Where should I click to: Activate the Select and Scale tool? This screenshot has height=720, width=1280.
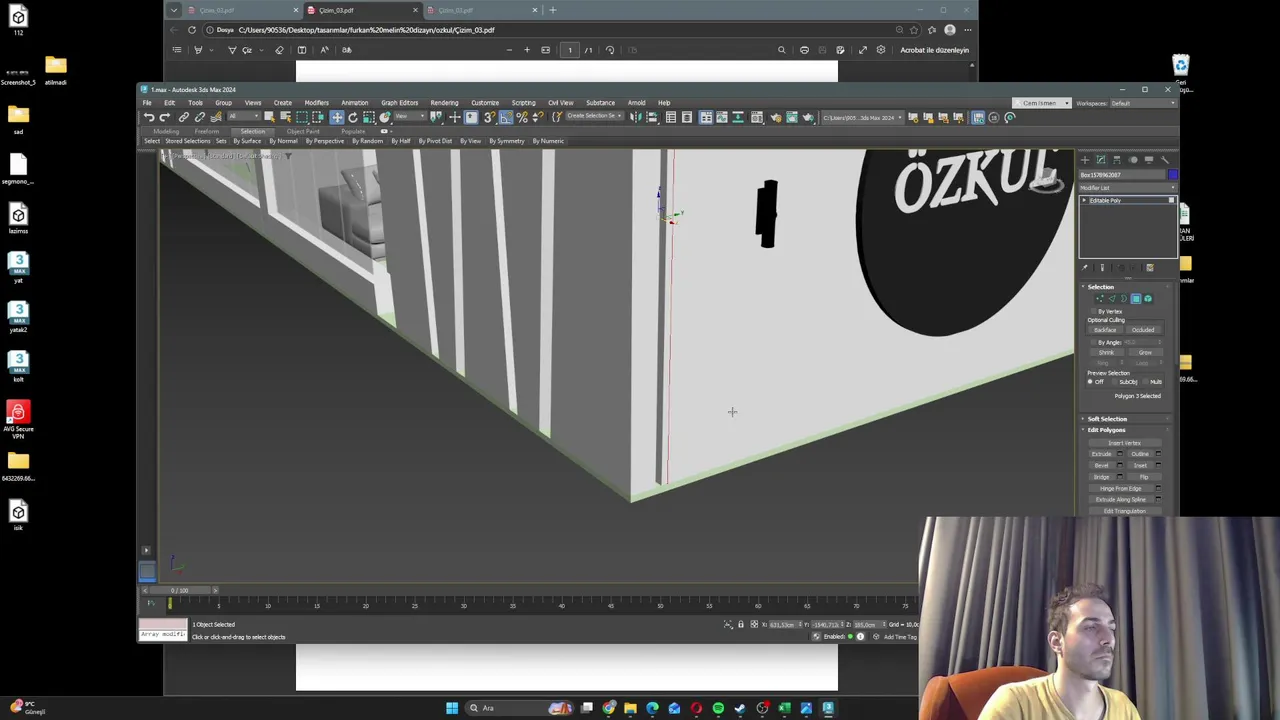[x=369, y=117]
